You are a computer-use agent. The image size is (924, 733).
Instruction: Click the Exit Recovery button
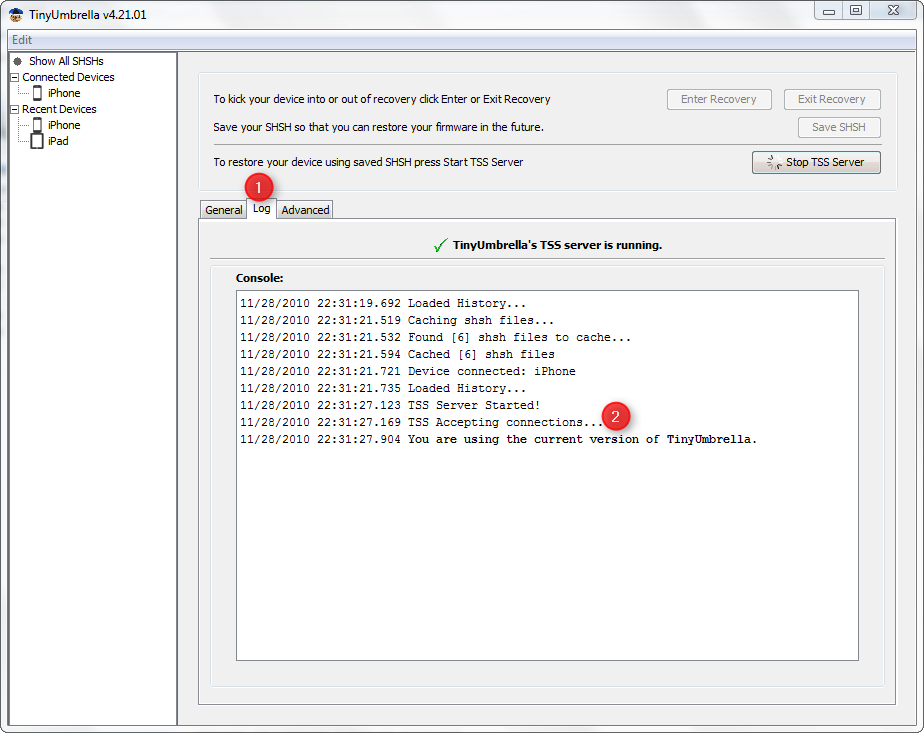(x=831, y=100)
